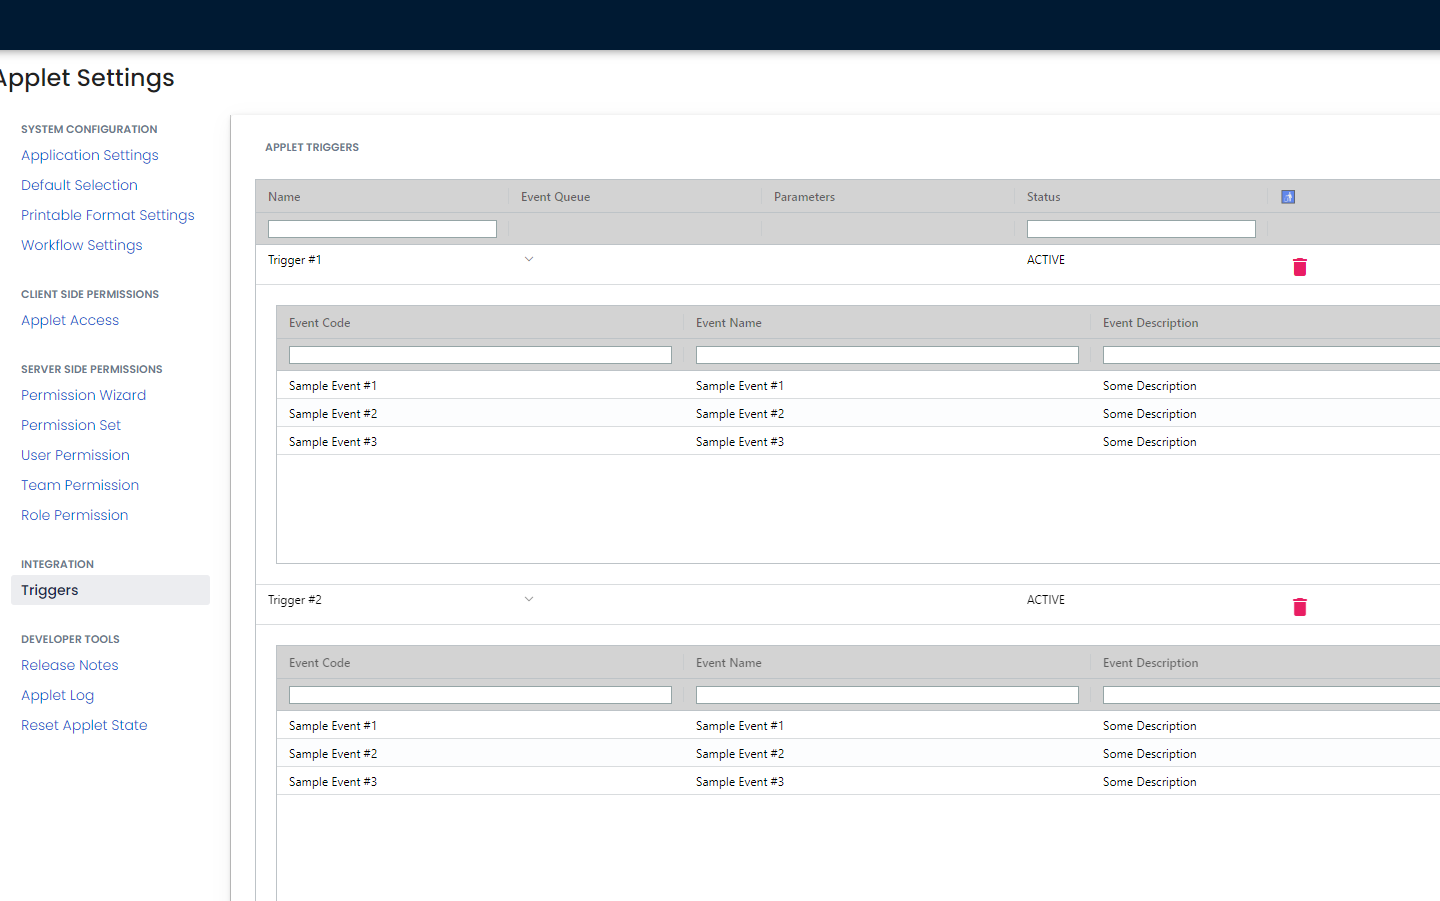Open Applet Access under Client Side Permissions
Screen dimensions: 1440x901
pos(70,320)
